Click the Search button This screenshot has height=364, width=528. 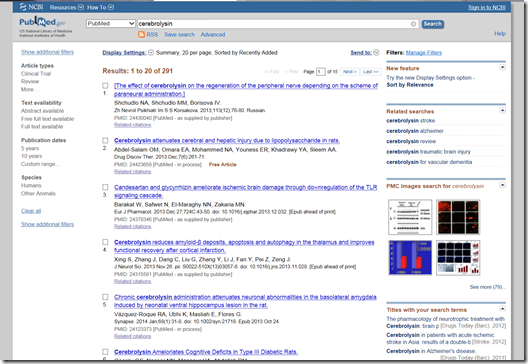tap(433, 24)
